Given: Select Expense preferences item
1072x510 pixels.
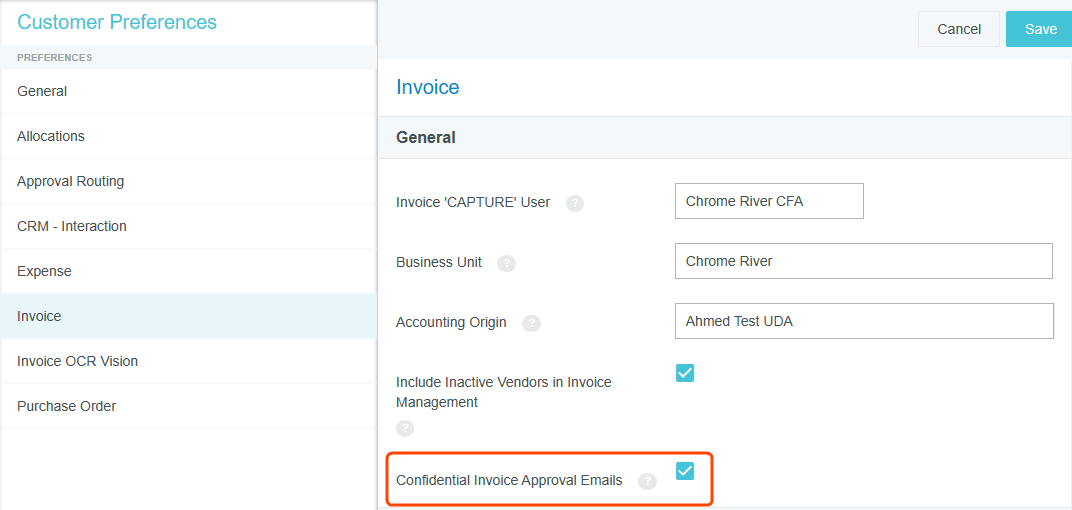Looking at the screenshot, I should tap(44, 271).
